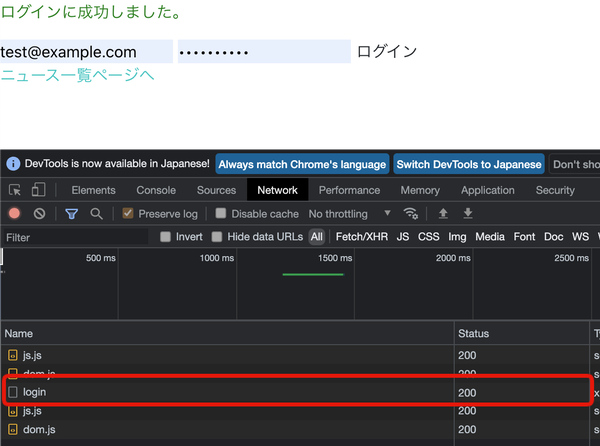Filter requests by WS type

[580, 237]
